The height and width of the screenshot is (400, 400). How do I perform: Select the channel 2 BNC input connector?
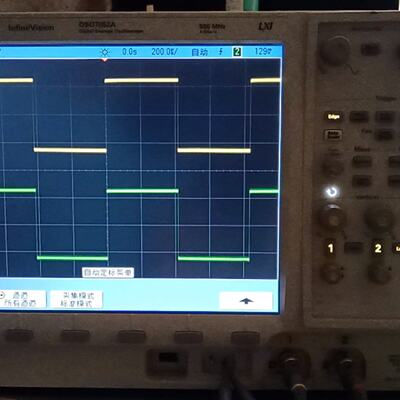[346, 364]
